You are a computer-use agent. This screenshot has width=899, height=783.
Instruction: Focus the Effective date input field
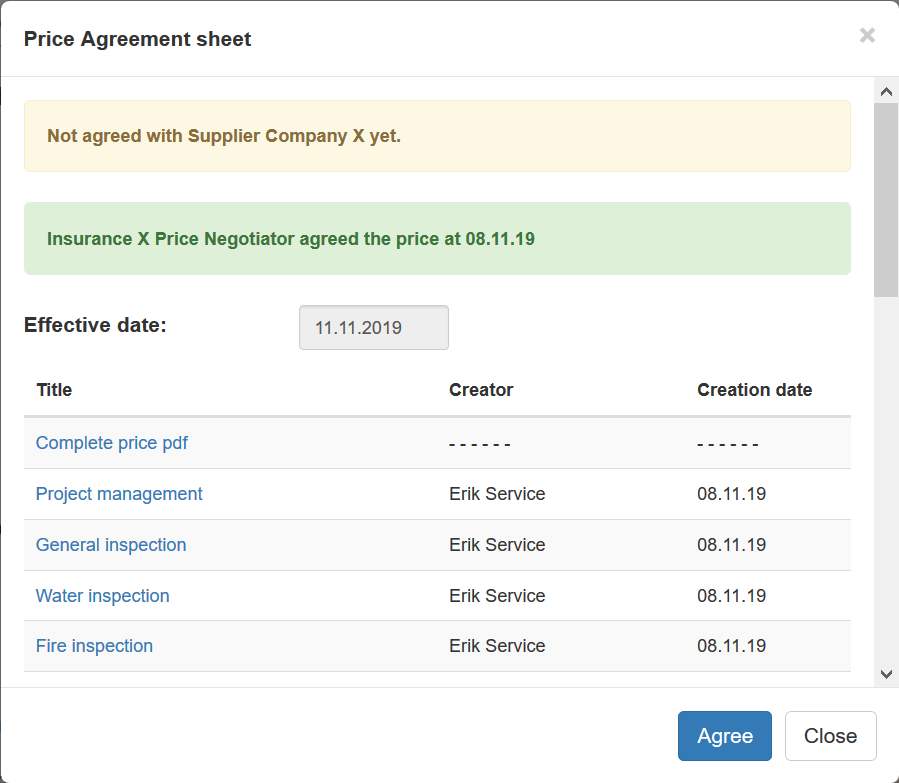pyautogui.click(x=373, y=328)
